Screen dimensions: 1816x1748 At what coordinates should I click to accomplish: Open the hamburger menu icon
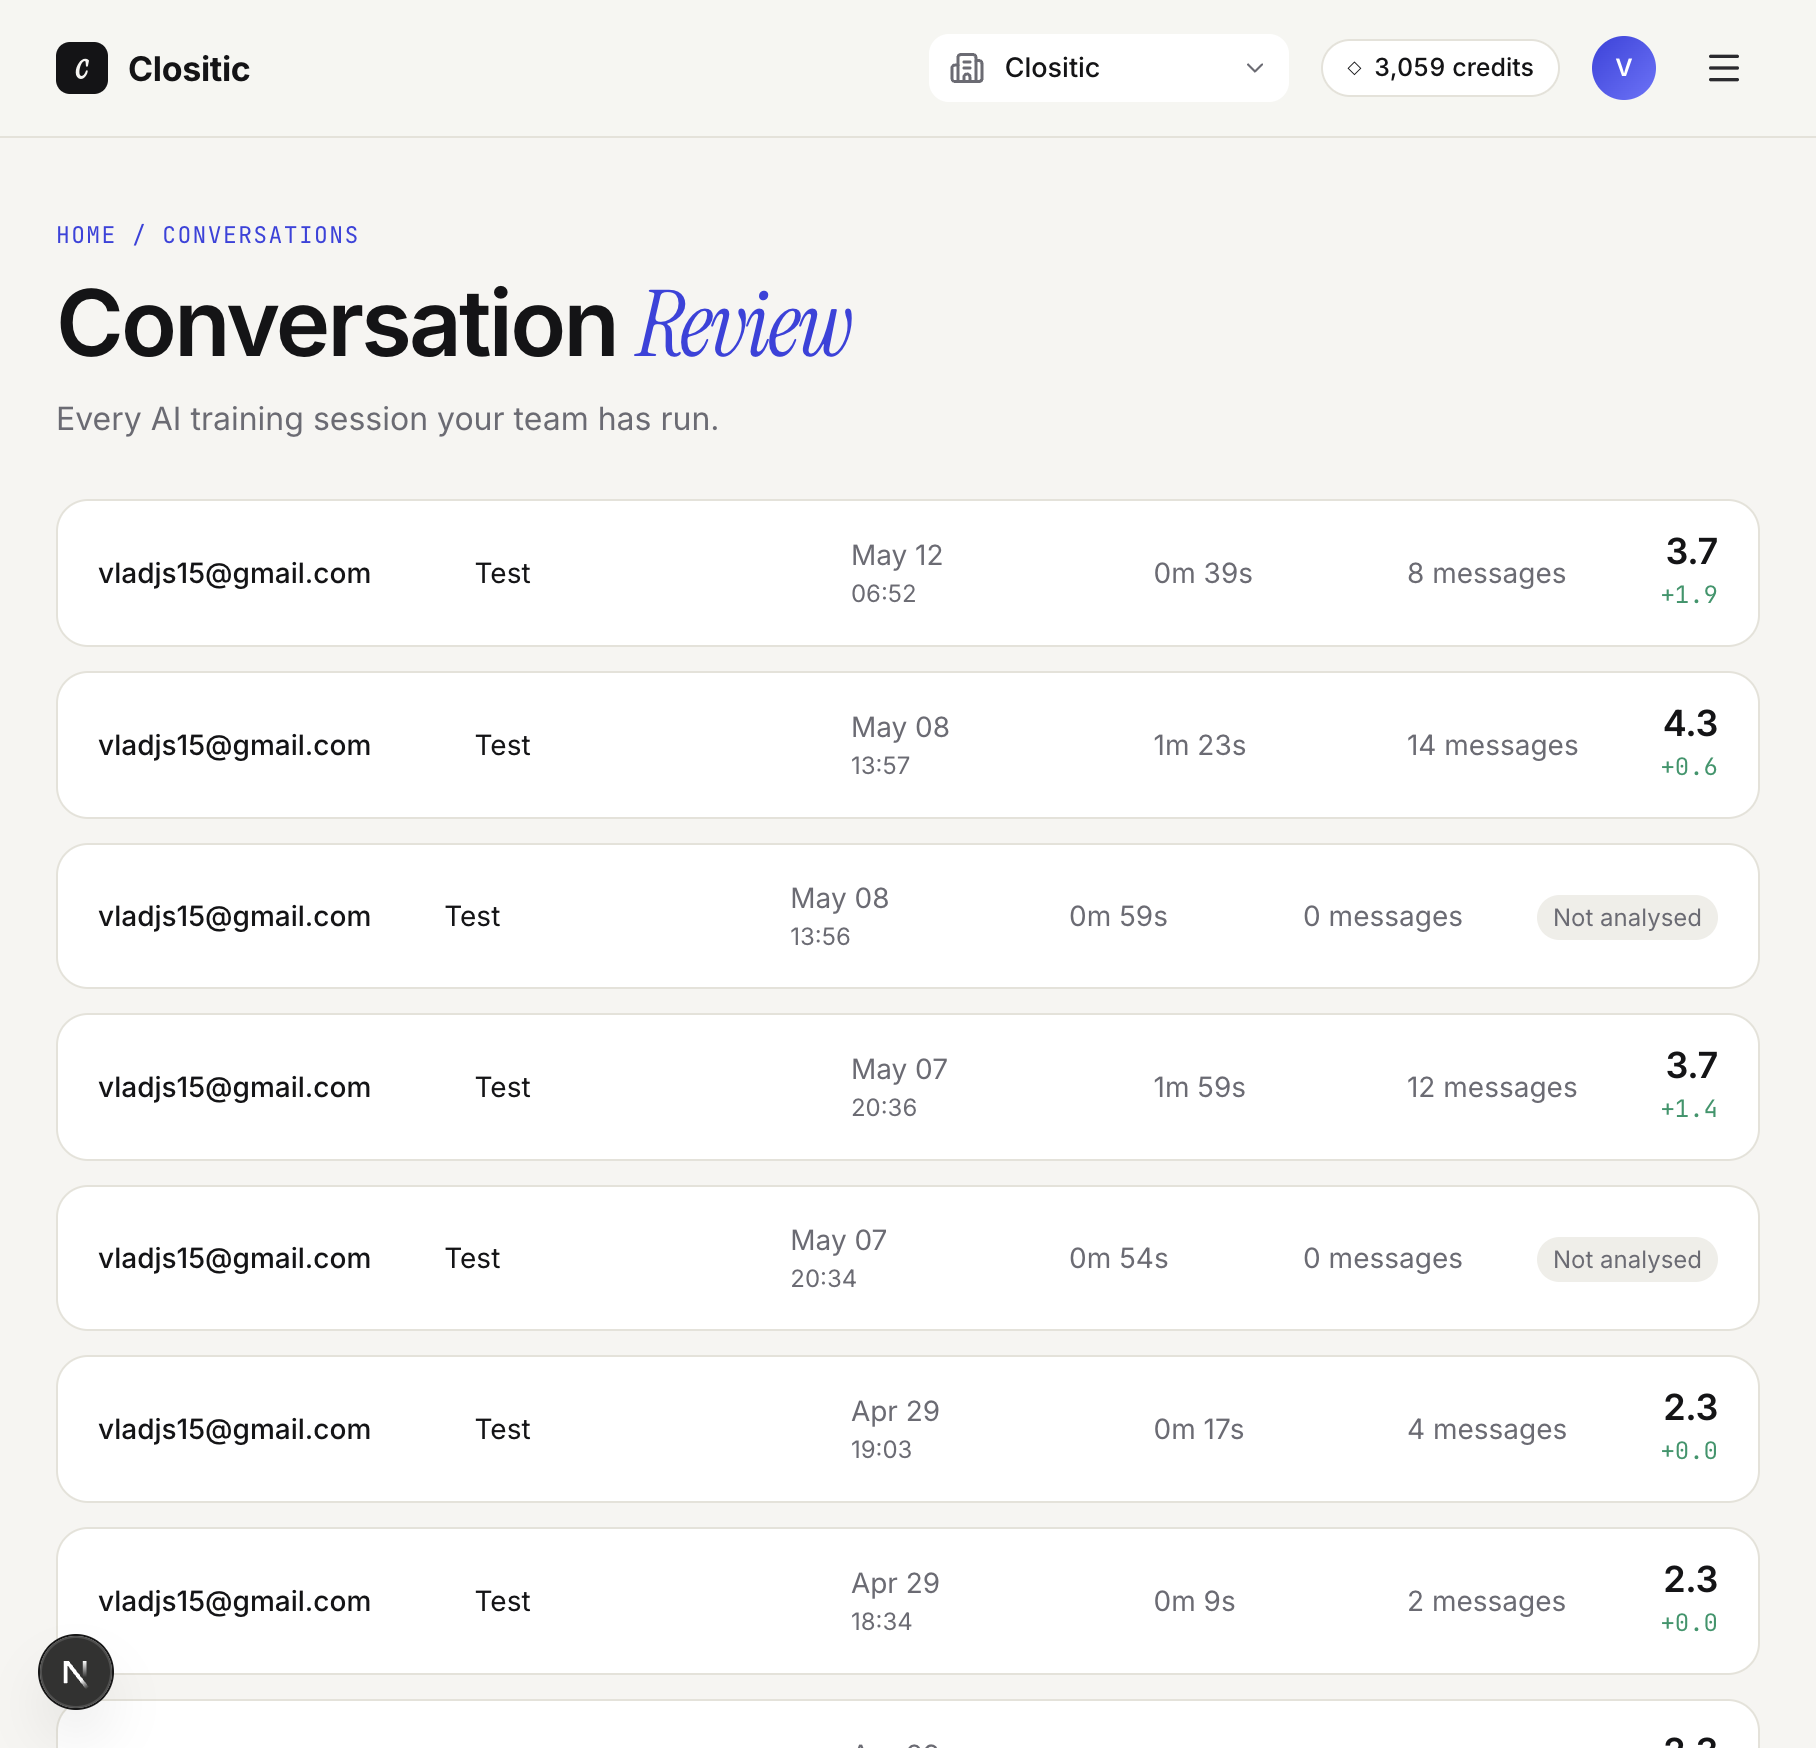click(x=1723, y=68)
